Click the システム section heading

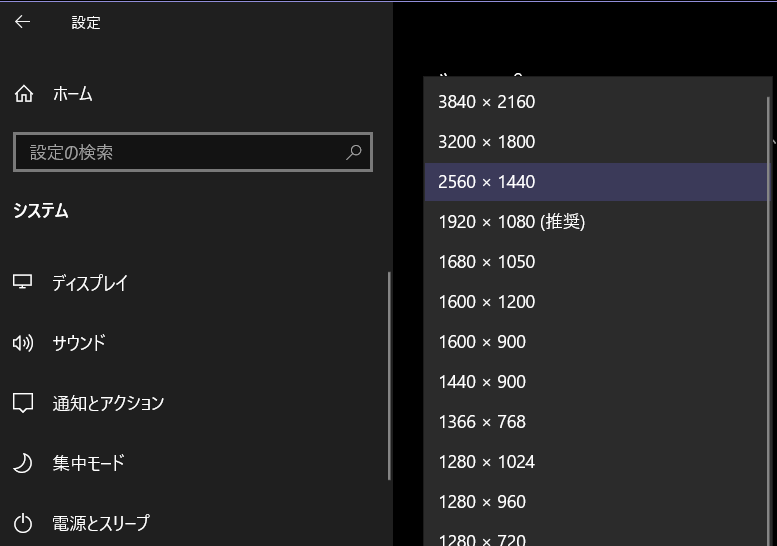point(41,211)
